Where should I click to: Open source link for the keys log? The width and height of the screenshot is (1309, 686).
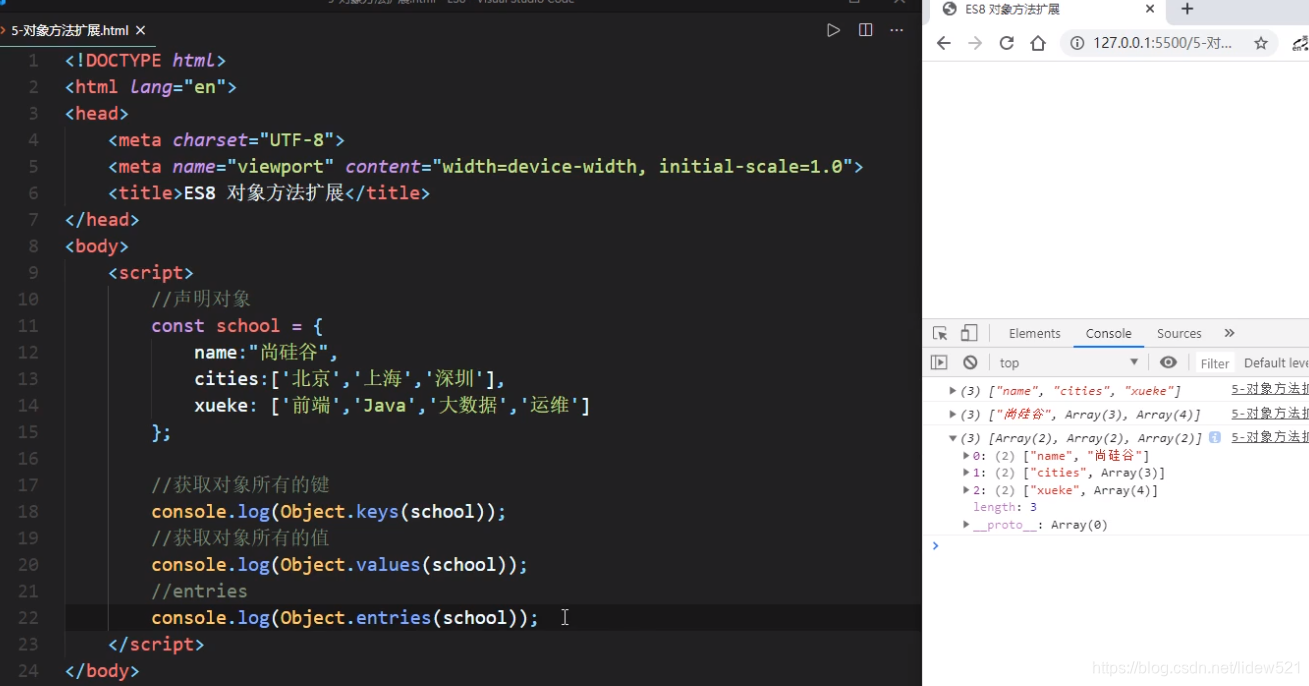coord(1270,390)
